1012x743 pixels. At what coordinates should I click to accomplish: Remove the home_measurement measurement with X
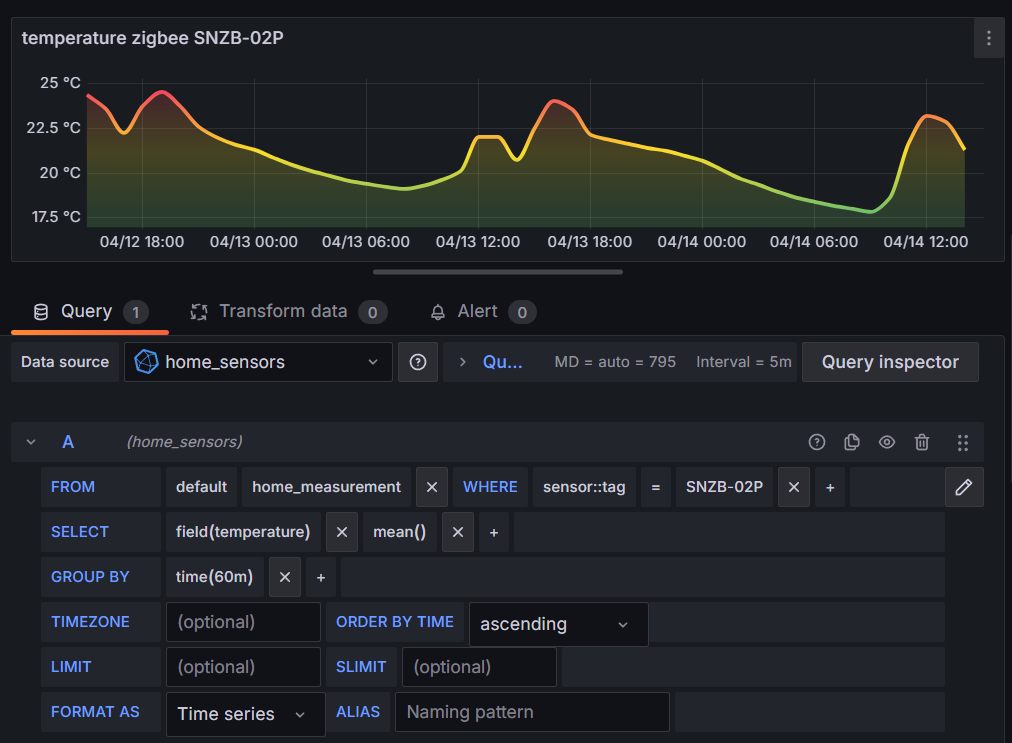click(432, 487)
